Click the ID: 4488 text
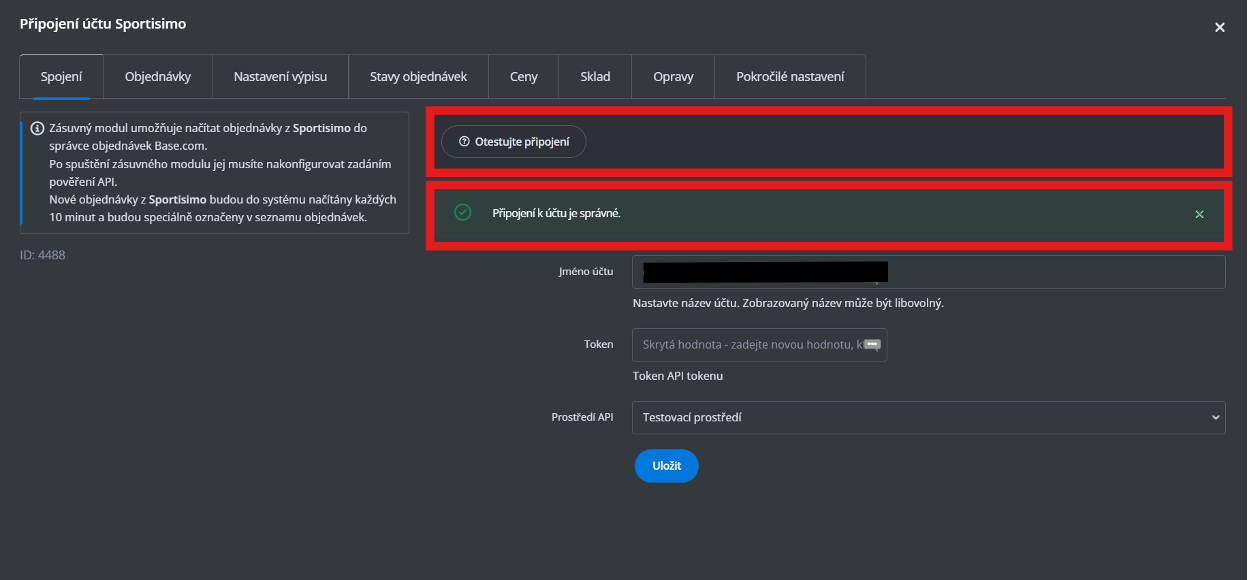 [43, 255]
